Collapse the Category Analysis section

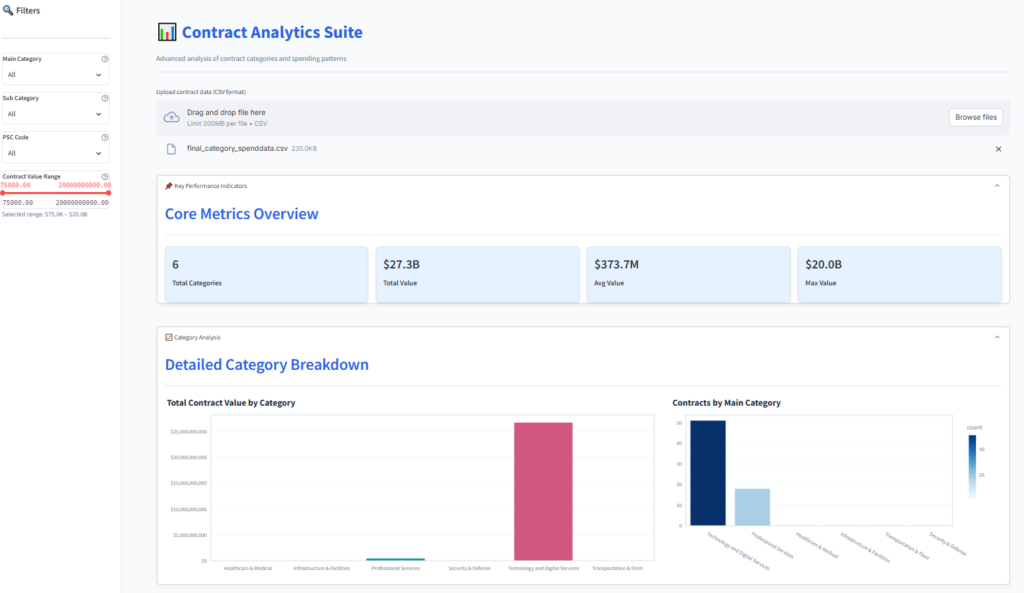[996, 337]
